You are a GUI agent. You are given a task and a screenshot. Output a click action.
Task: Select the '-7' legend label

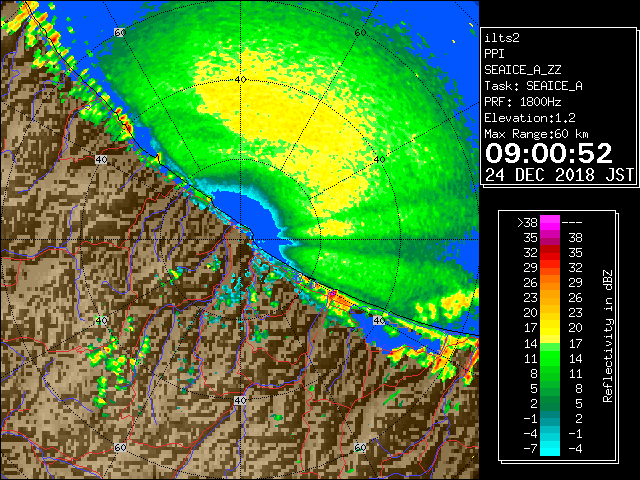pyautogui.click(x=530, y=449)
